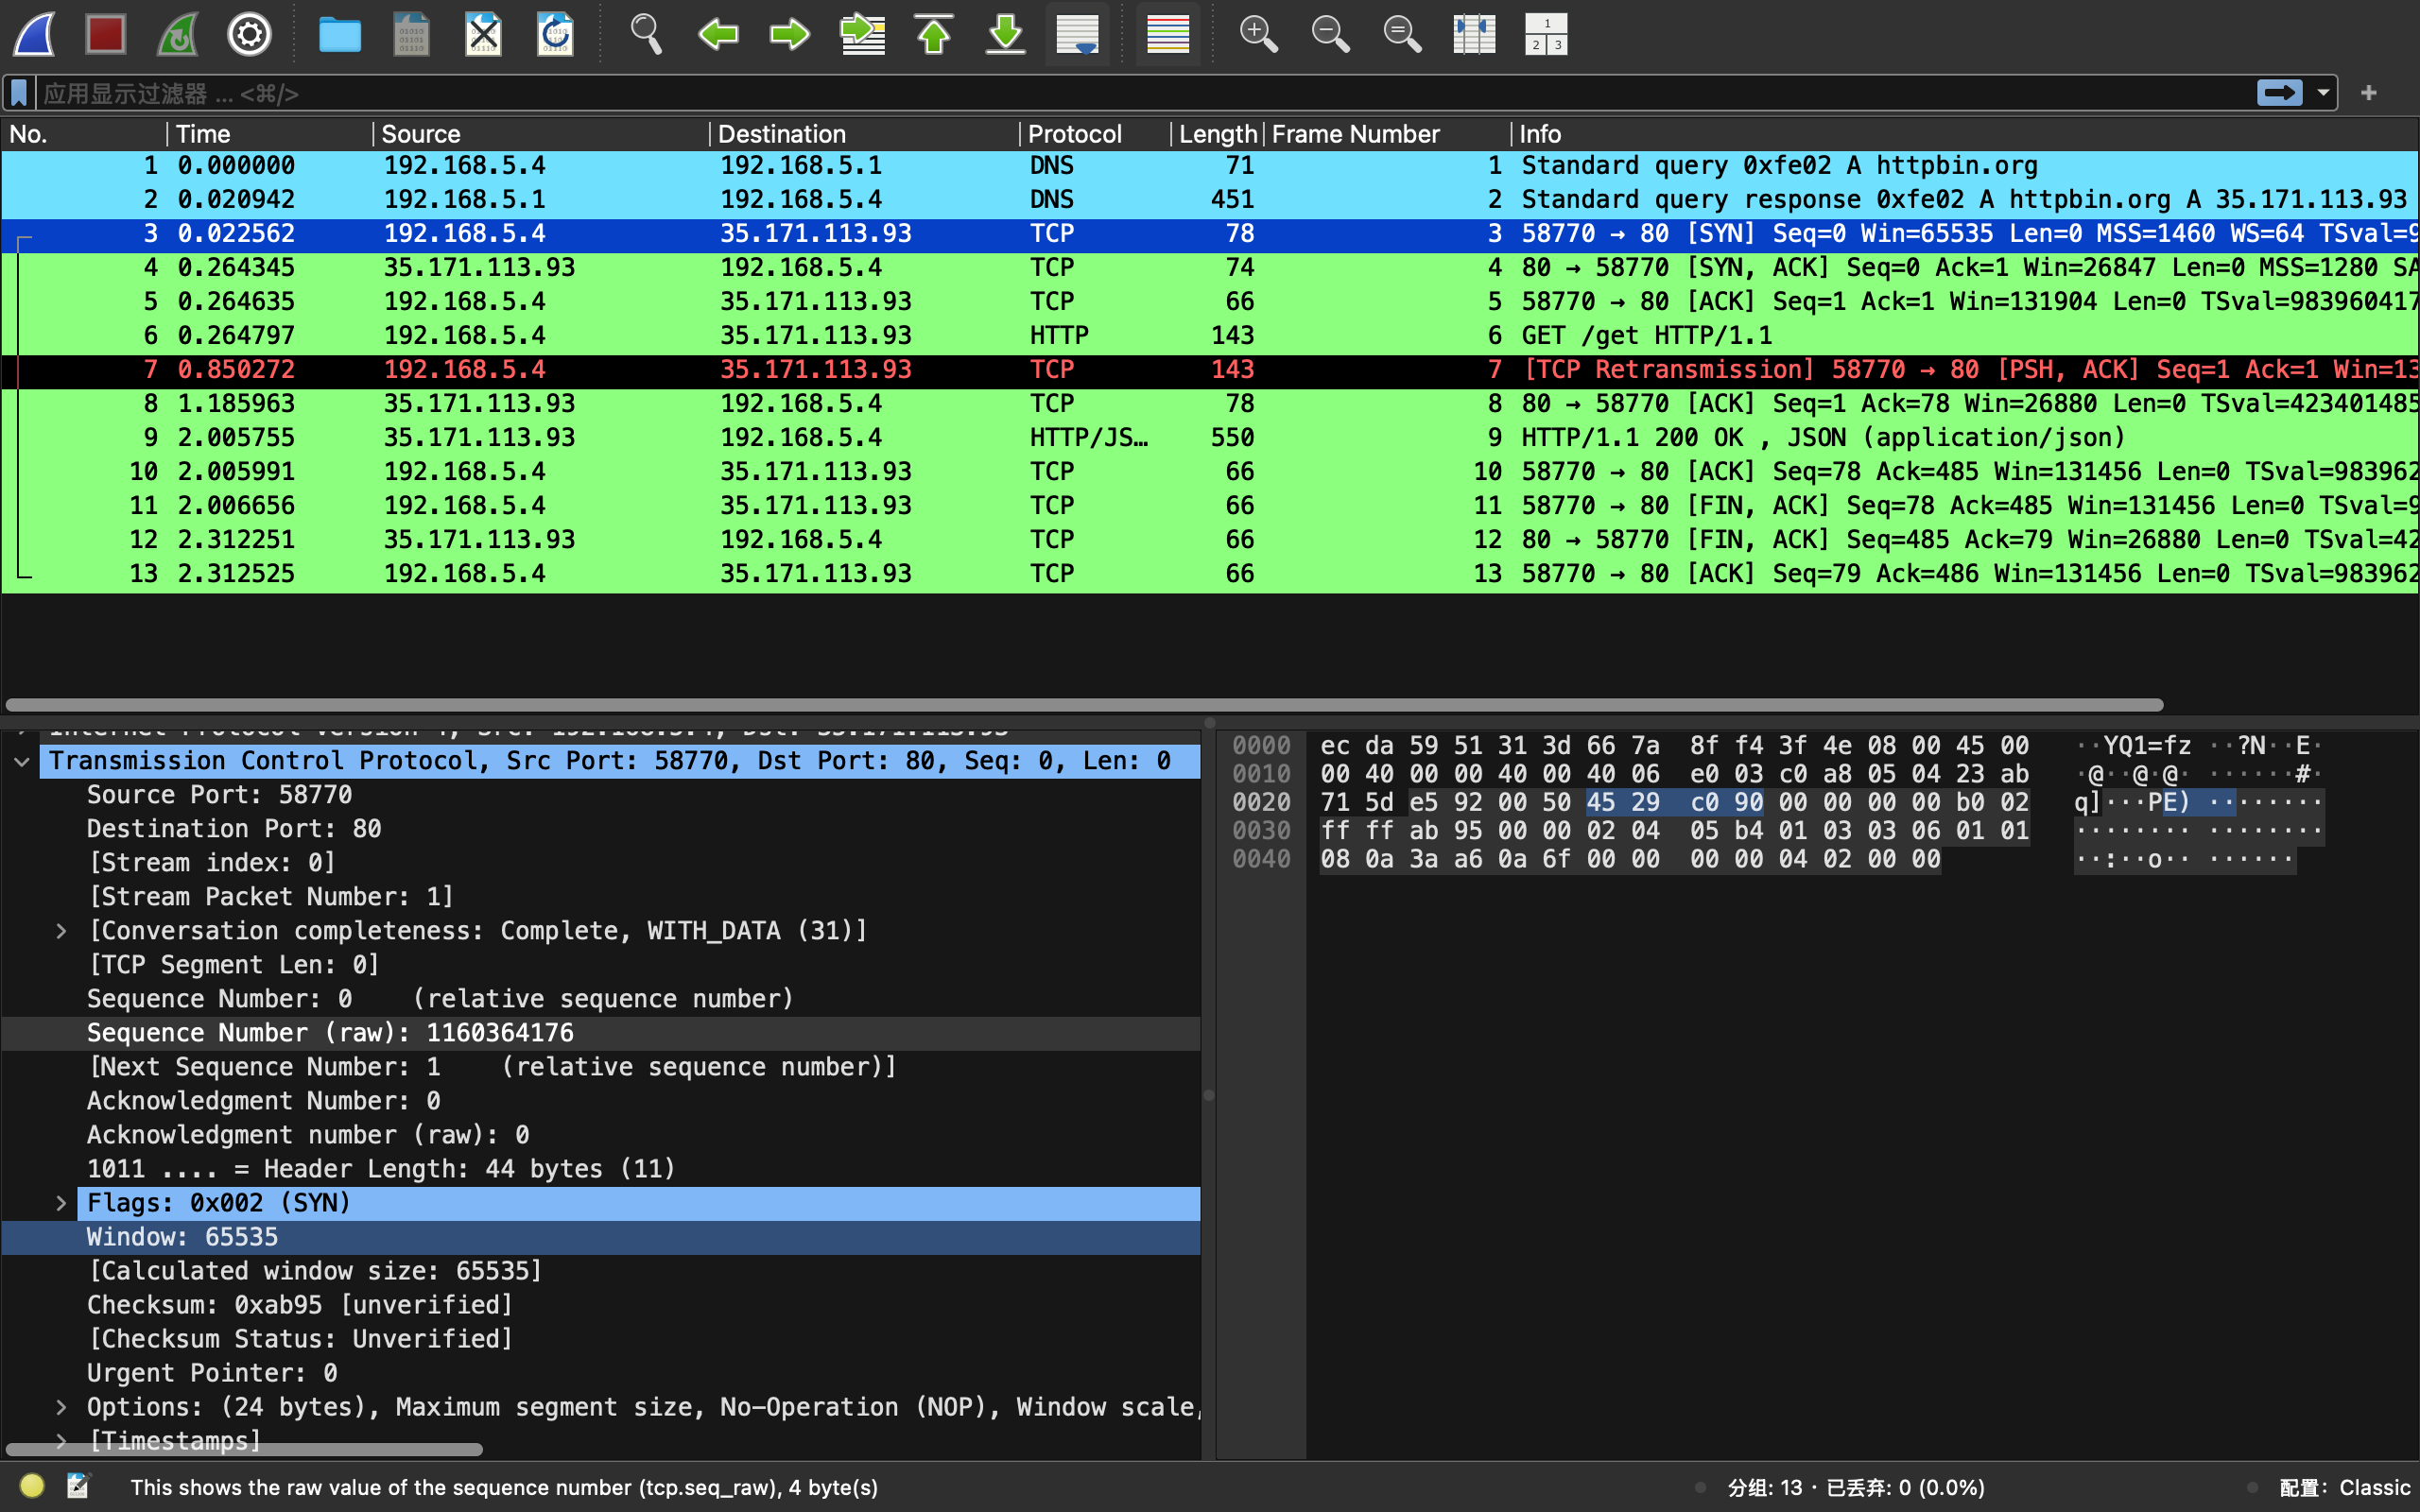Viewport: 2420px width, 1512px height.
Task: Start capture with the shark fin icon
Action: click(34, 35)
